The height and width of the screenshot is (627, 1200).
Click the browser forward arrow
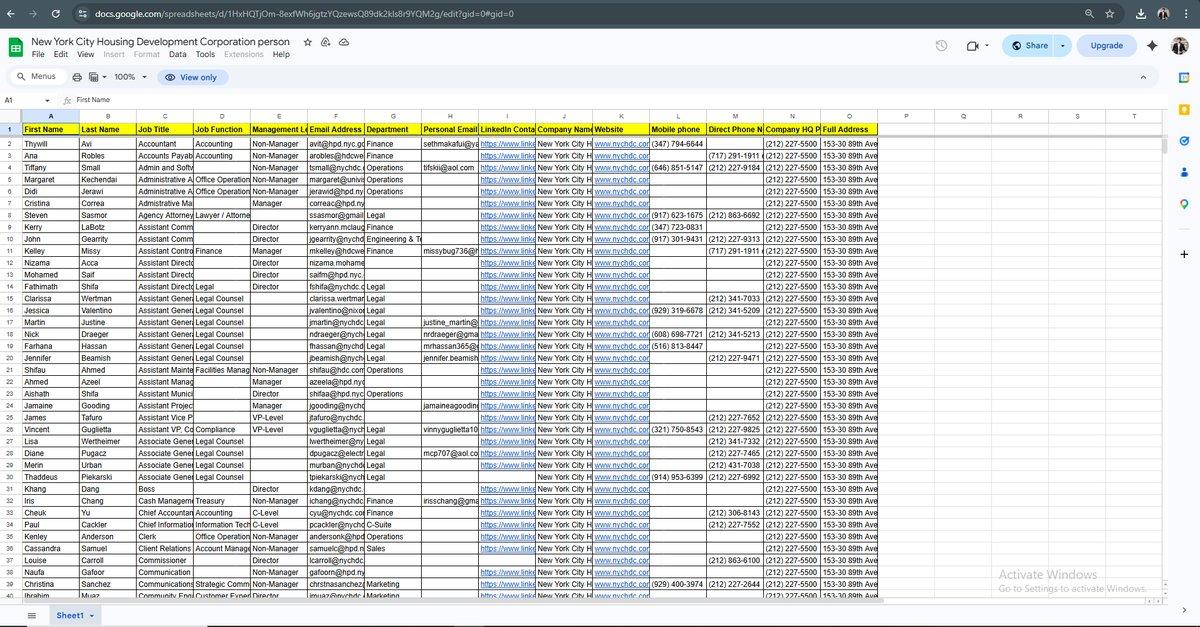point(33,14)
